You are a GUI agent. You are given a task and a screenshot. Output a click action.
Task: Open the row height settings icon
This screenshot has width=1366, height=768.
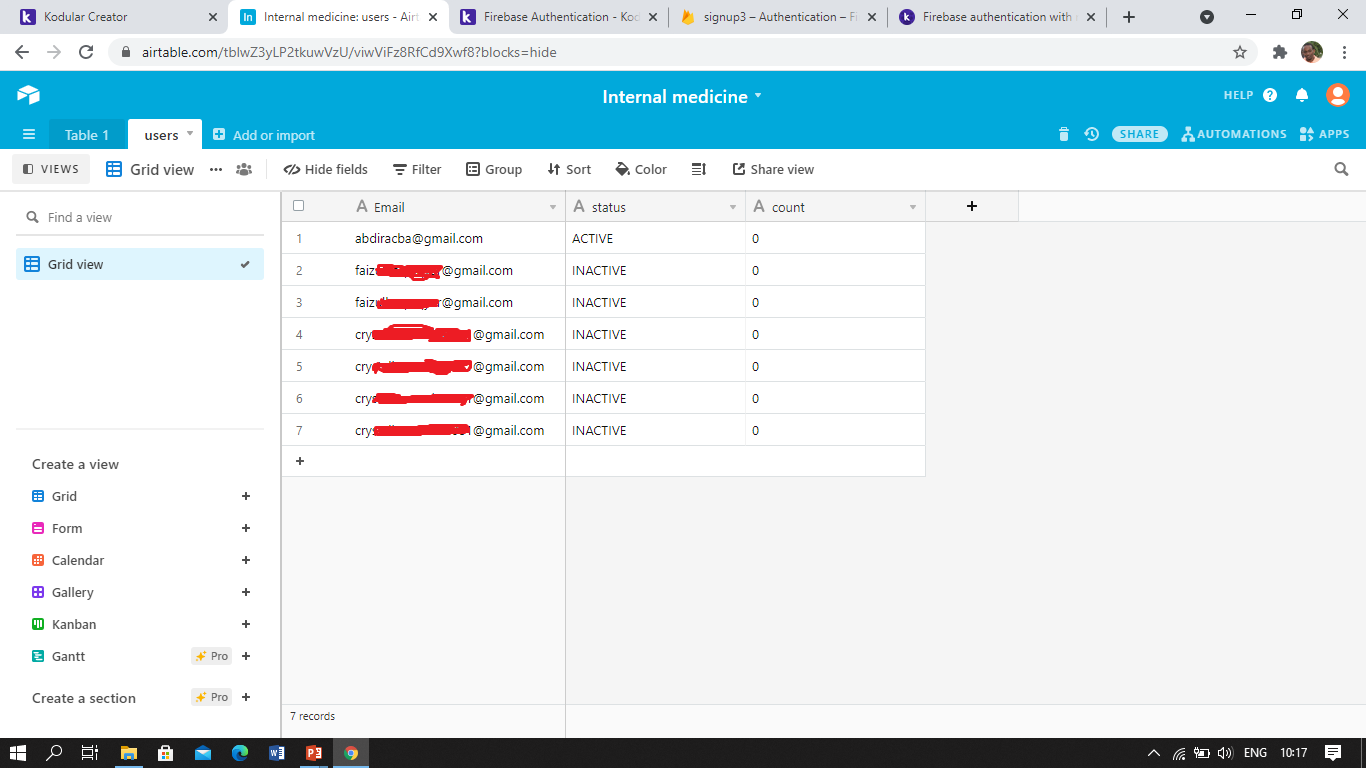click(698, 169)
